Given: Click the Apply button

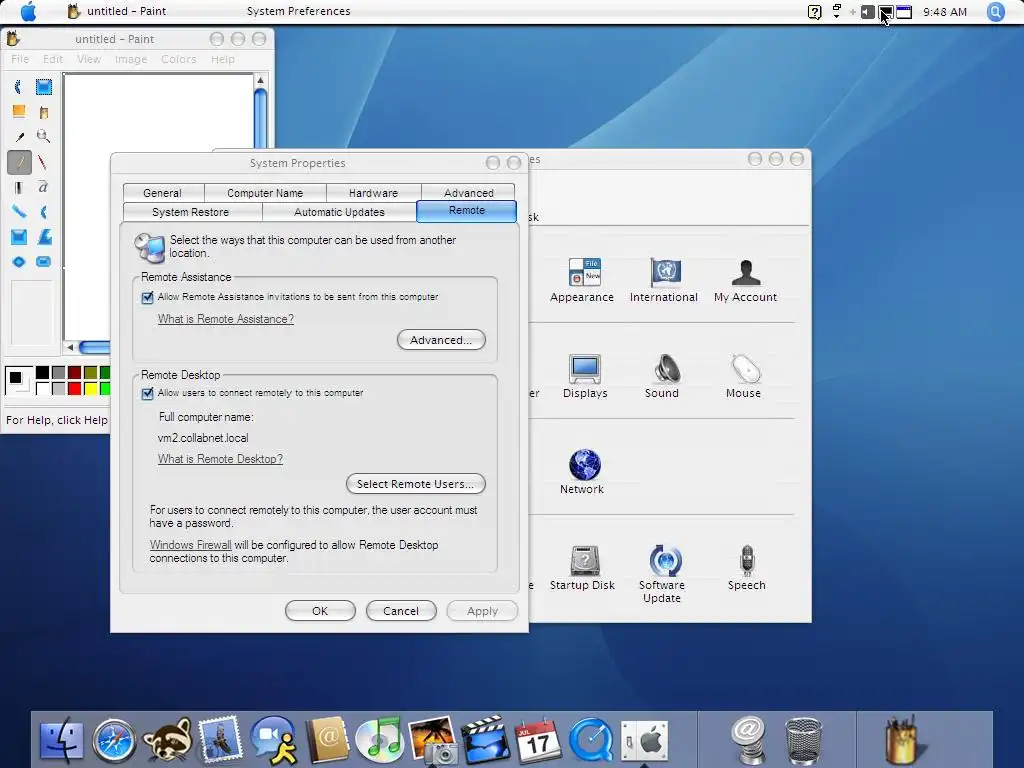Looking at the screenshot, I should coord(482,611).
